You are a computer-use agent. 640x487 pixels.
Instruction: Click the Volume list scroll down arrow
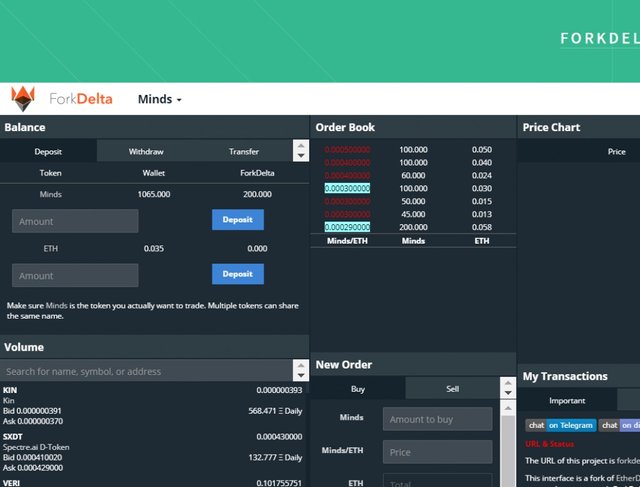pyautogui.click(x=301, y=376)
